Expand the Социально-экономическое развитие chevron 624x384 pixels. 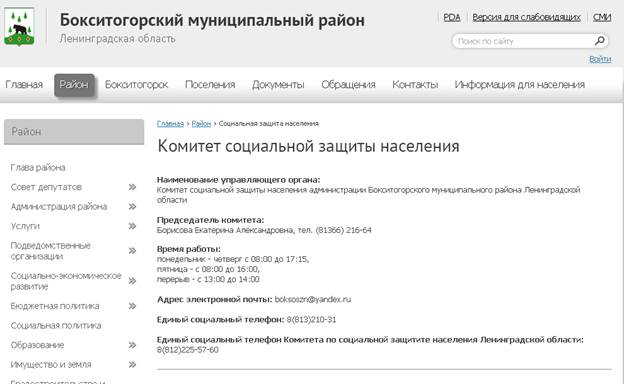133,281
